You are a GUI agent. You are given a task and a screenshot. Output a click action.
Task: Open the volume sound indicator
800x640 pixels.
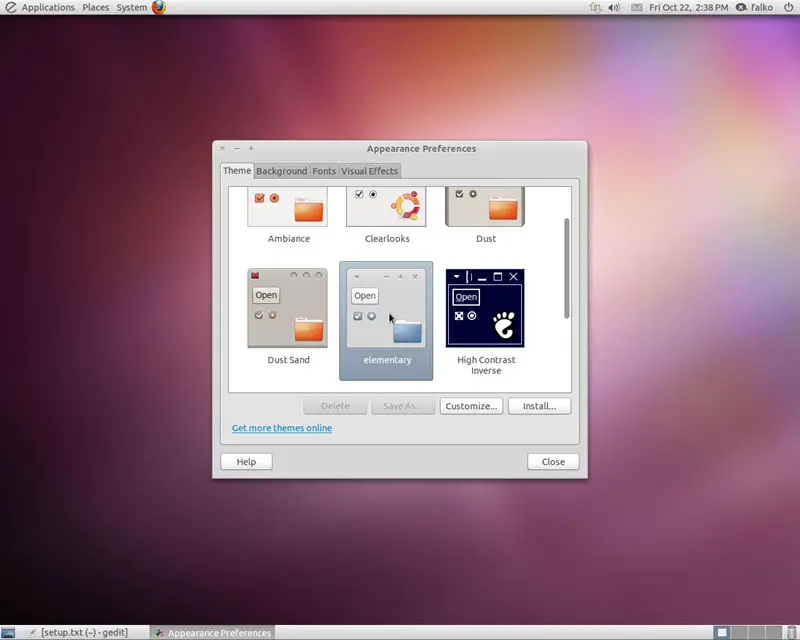click(614, 8)
